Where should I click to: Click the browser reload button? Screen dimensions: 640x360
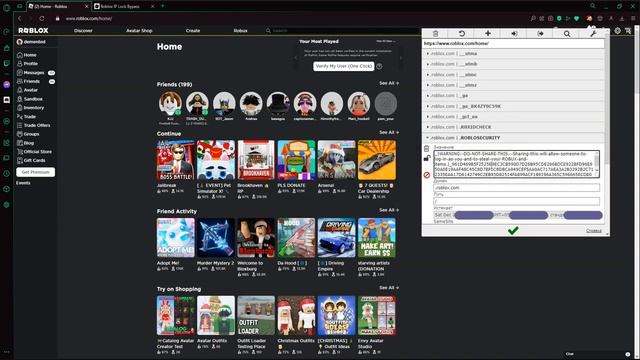(42, 18)
